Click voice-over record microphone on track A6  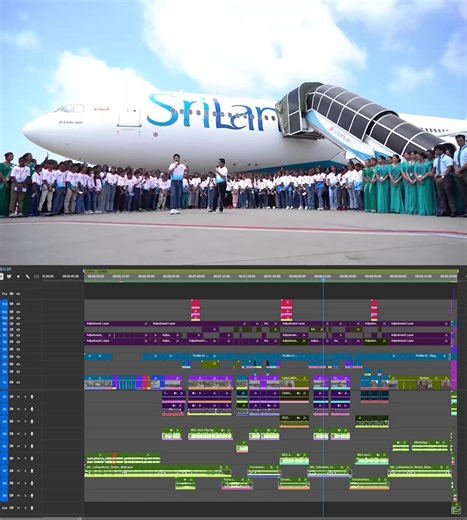32,458
